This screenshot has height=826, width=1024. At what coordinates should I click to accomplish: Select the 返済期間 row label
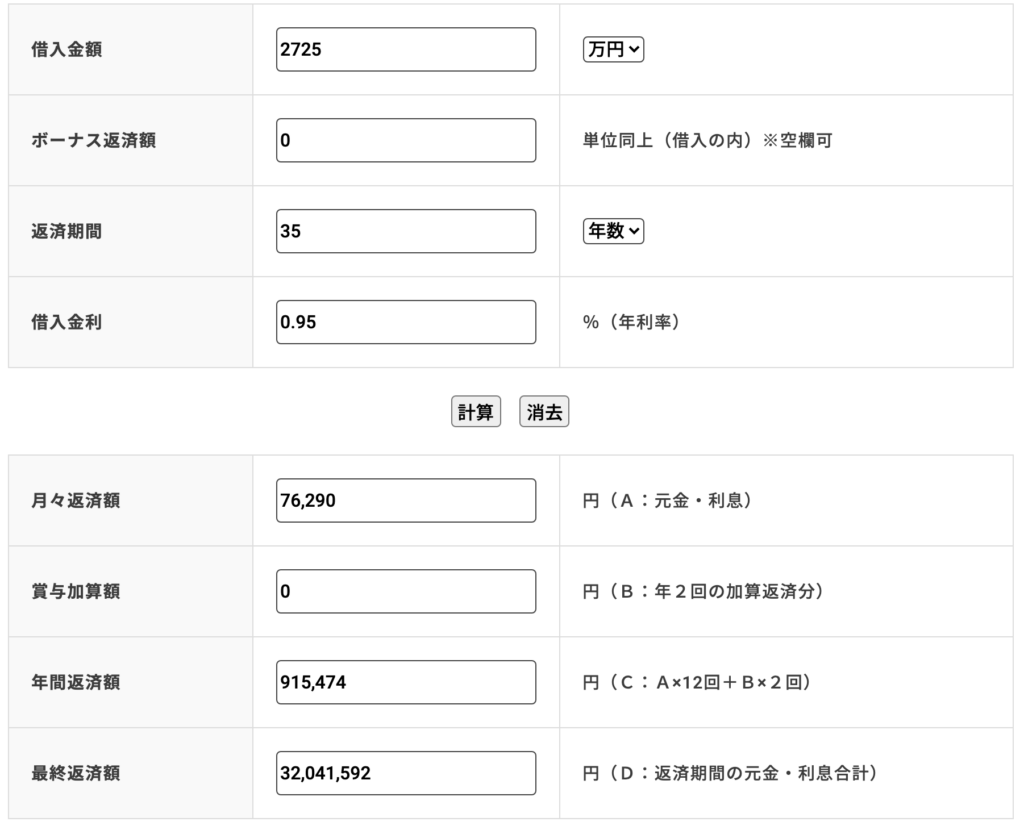click(67, 231)
